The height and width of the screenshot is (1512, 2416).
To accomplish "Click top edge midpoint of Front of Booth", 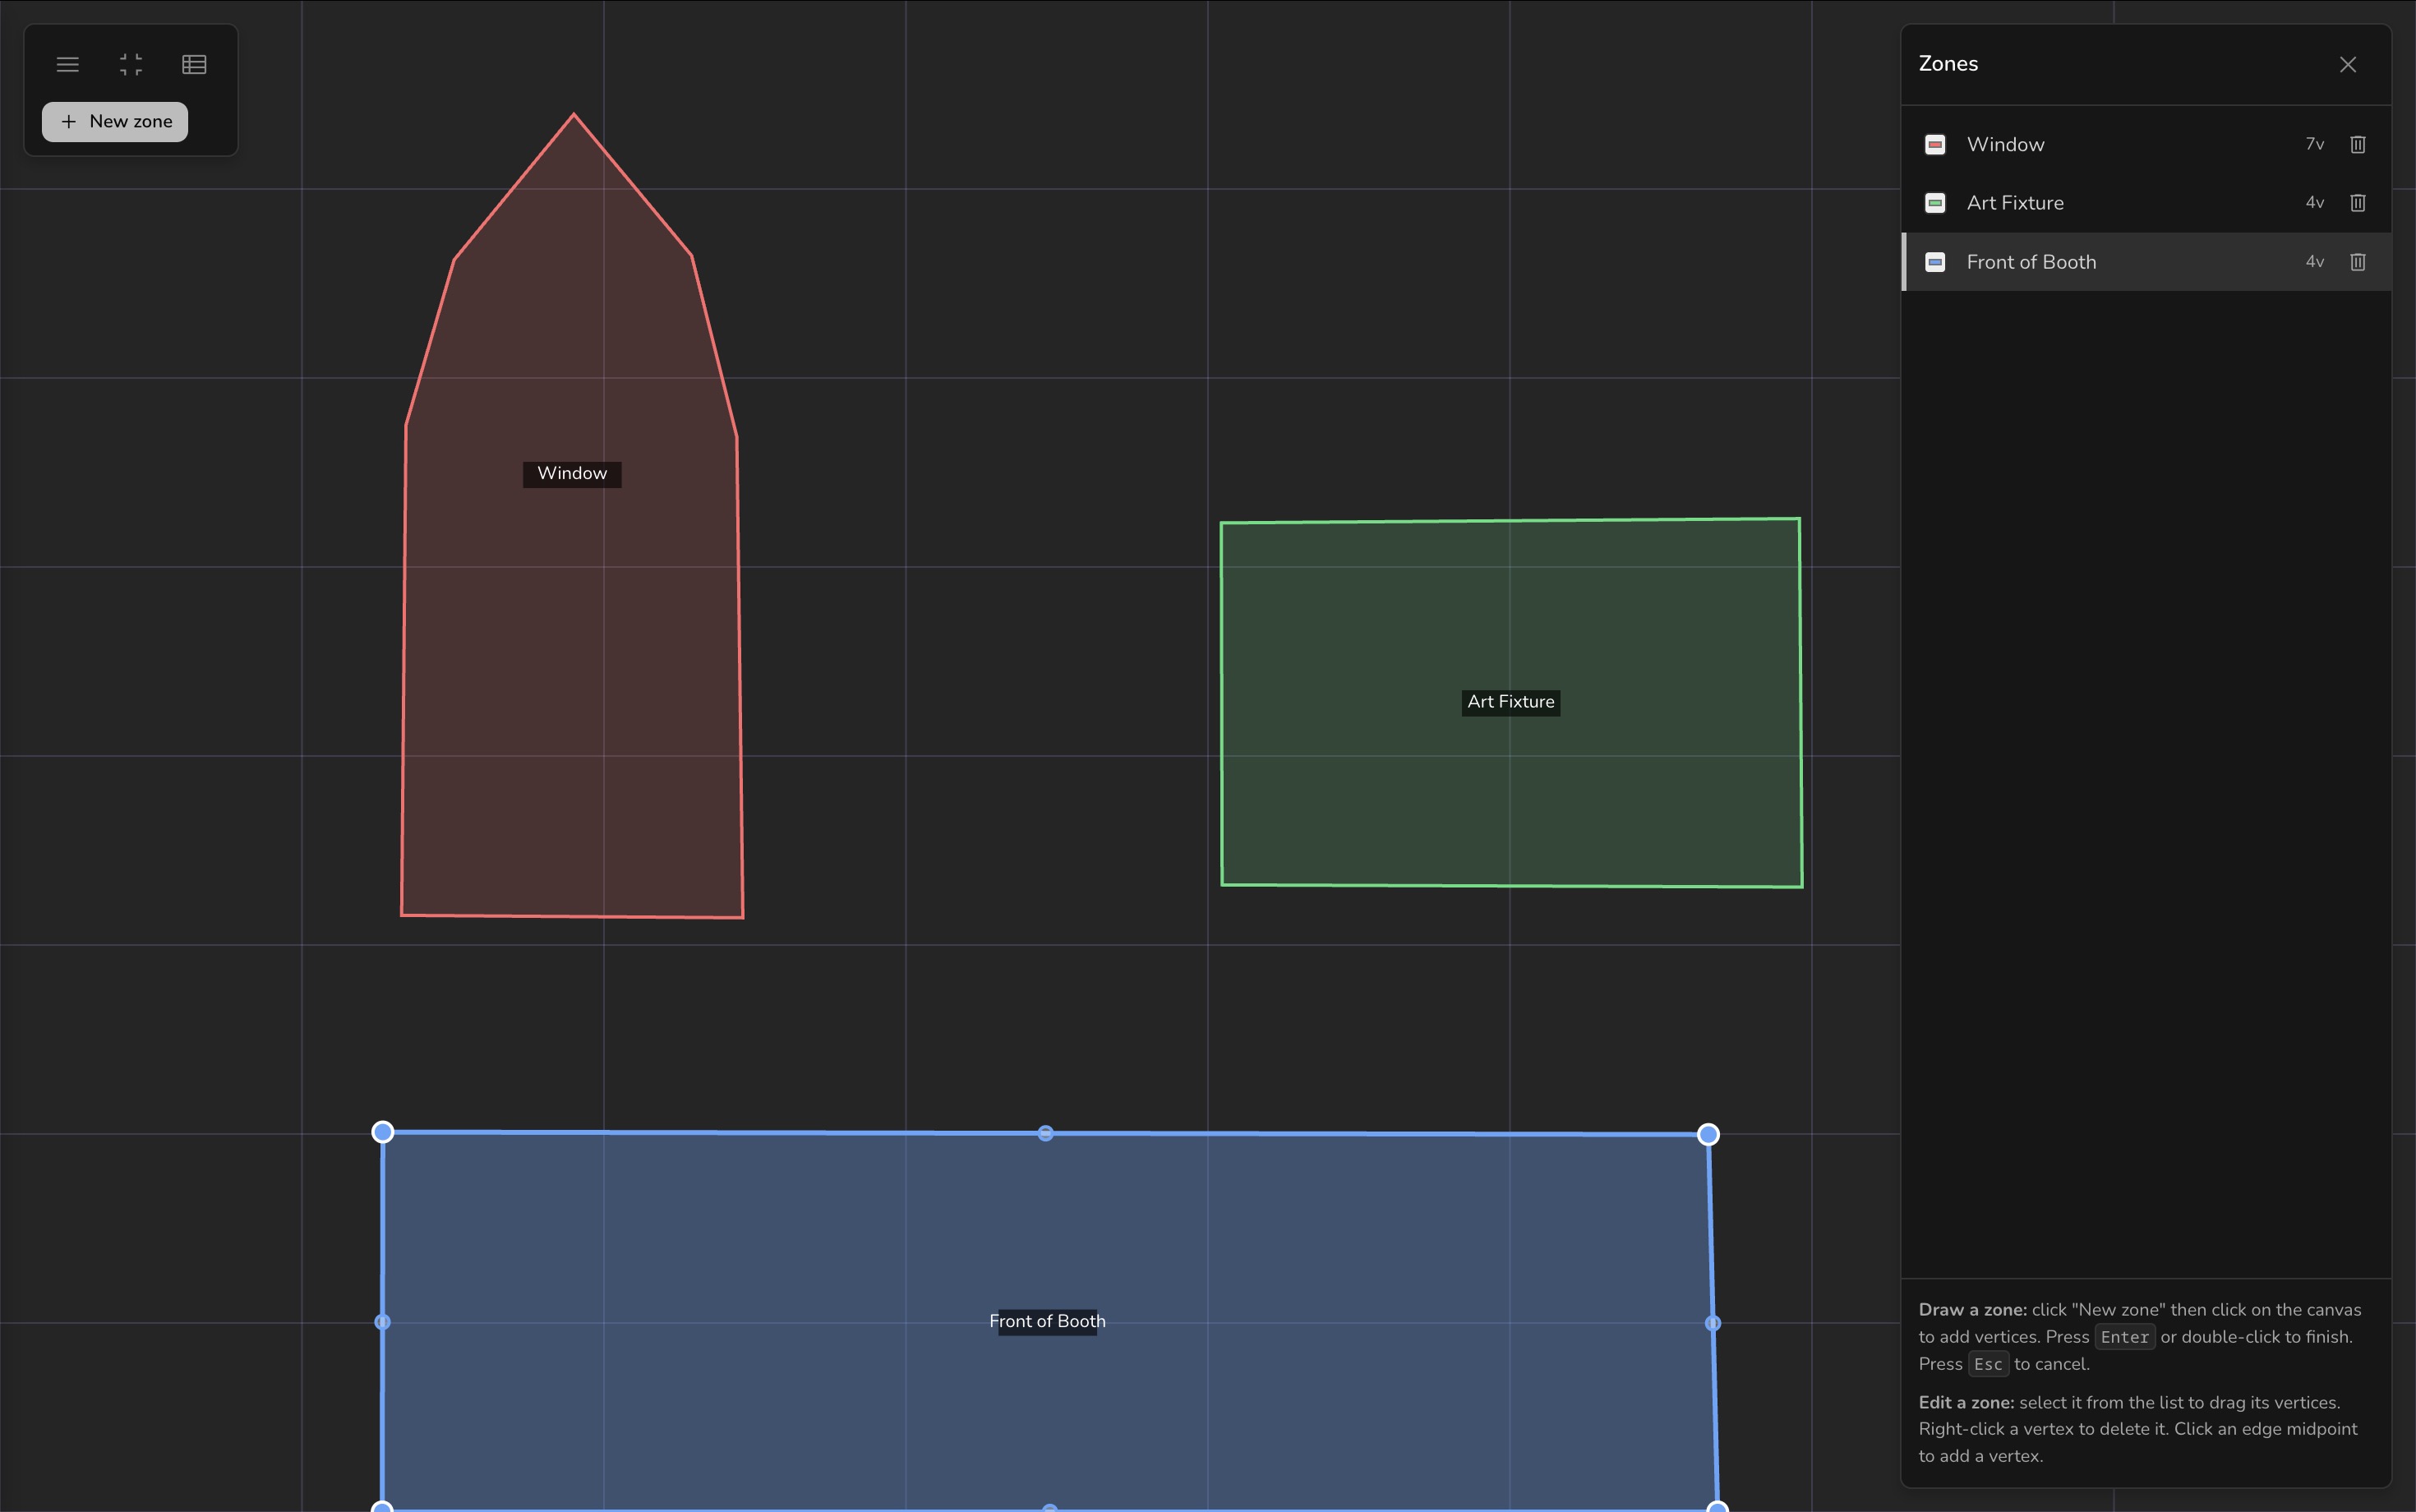I will coord(1045,1133).
